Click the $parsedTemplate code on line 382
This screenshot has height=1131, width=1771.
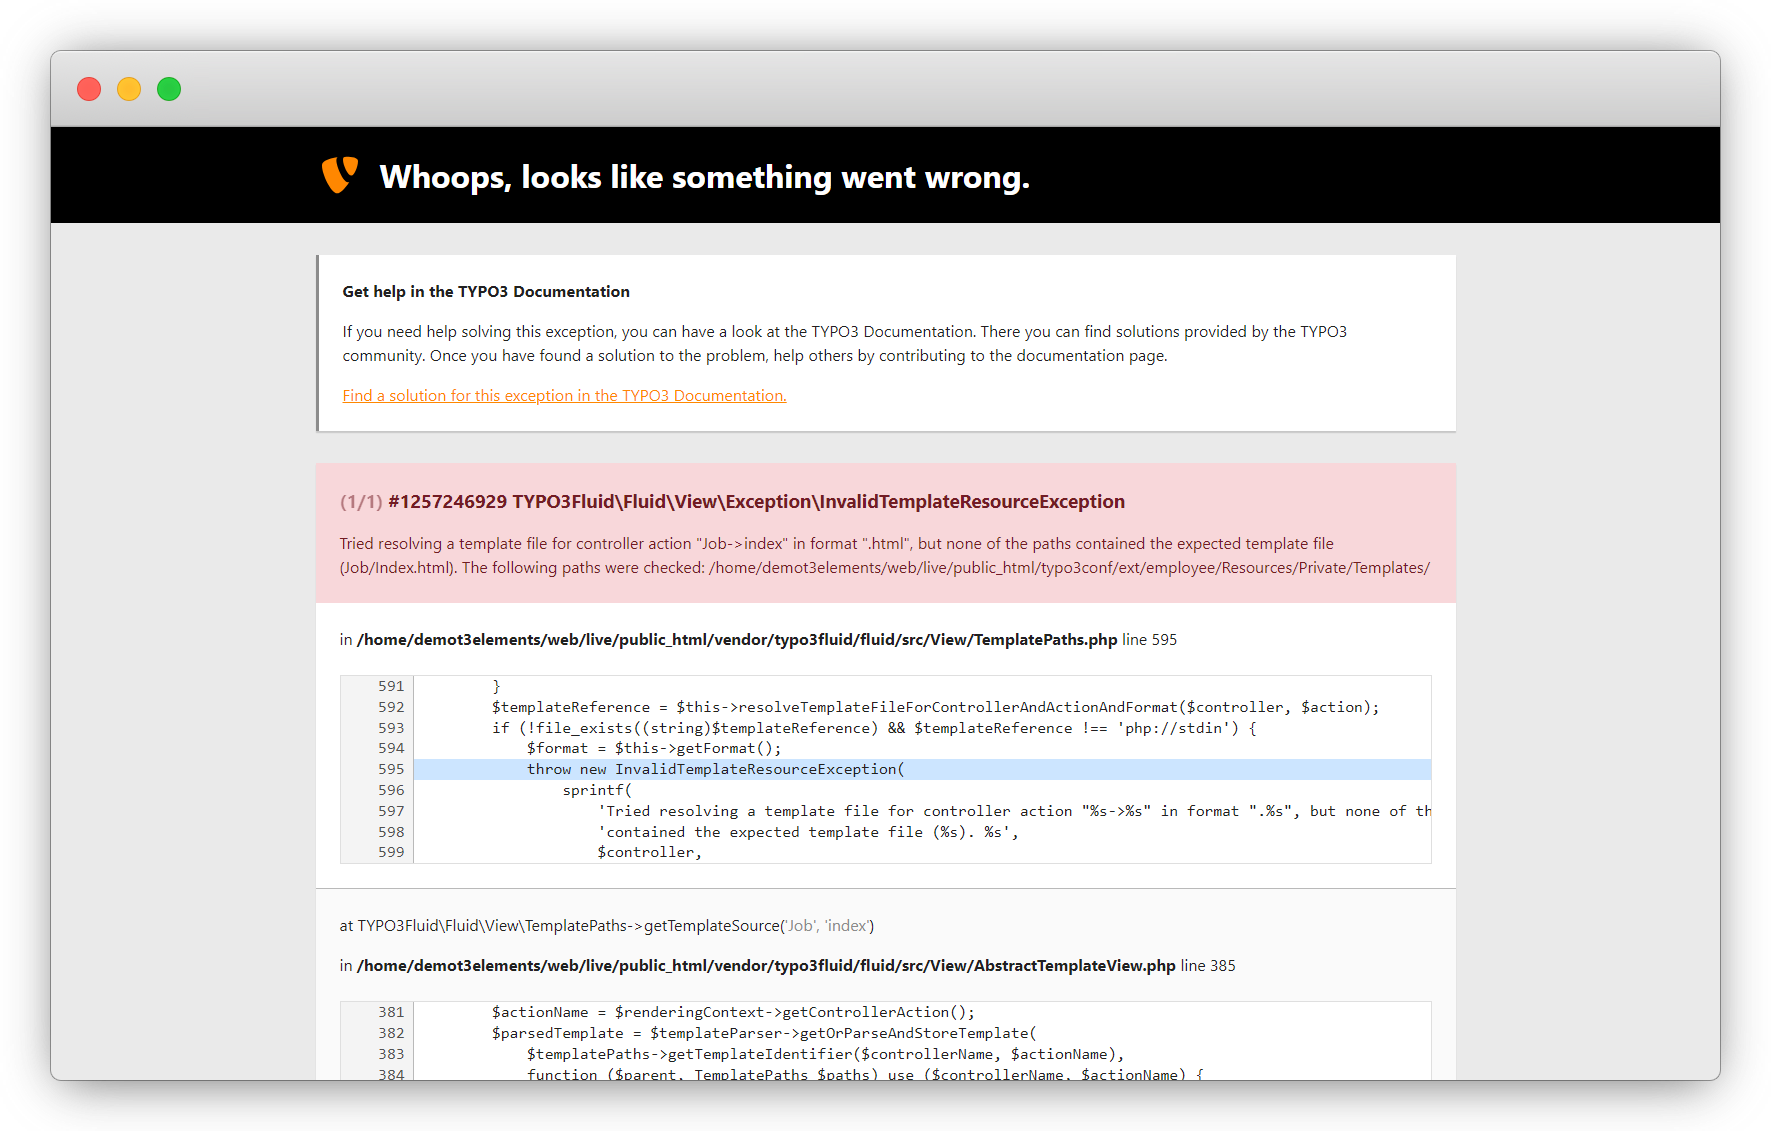click(x=557, y=1033)
